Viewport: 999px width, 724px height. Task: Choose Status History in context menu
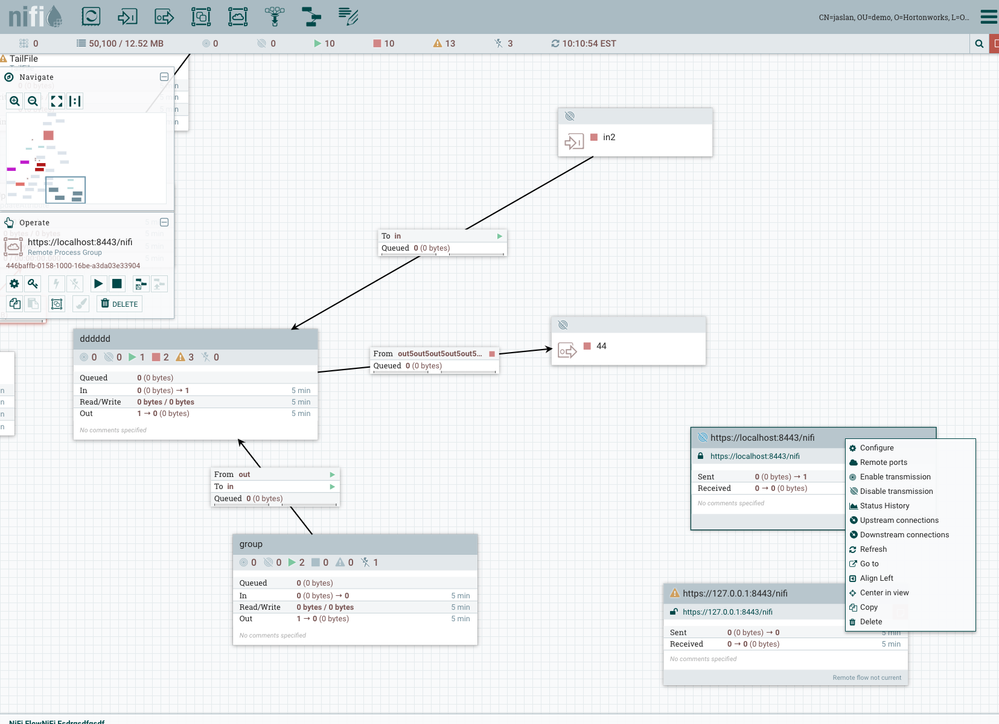[x=884, y=506]
